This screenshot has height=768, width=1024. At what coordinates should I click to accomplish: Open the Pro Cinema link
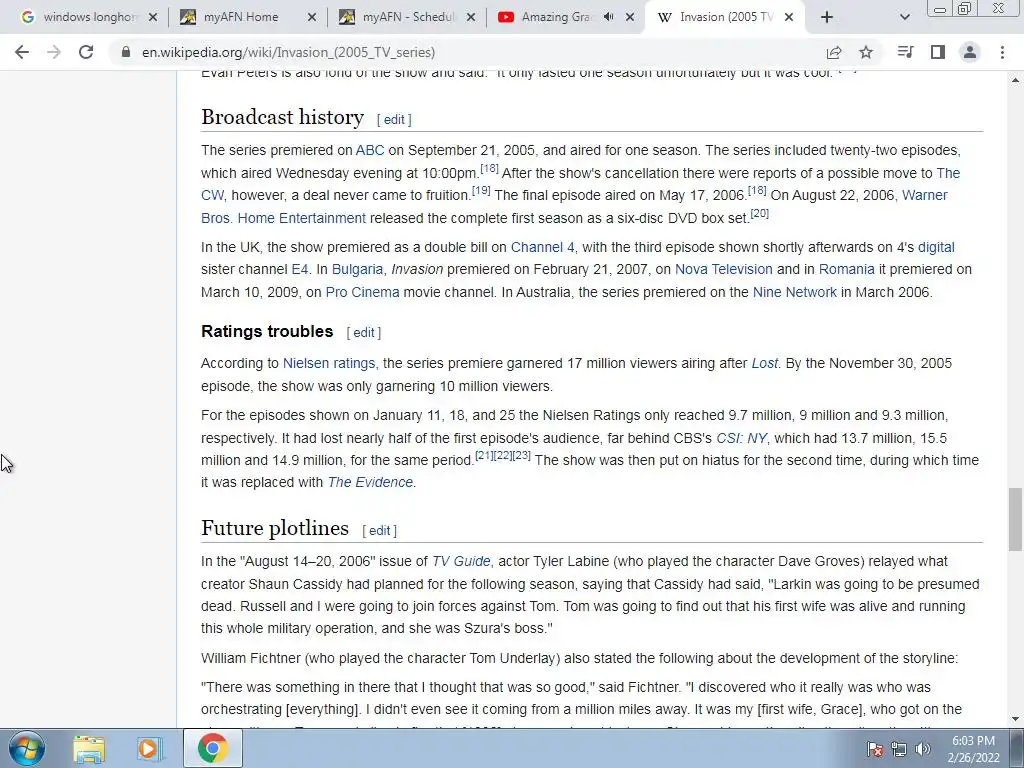tap(362, 293)
